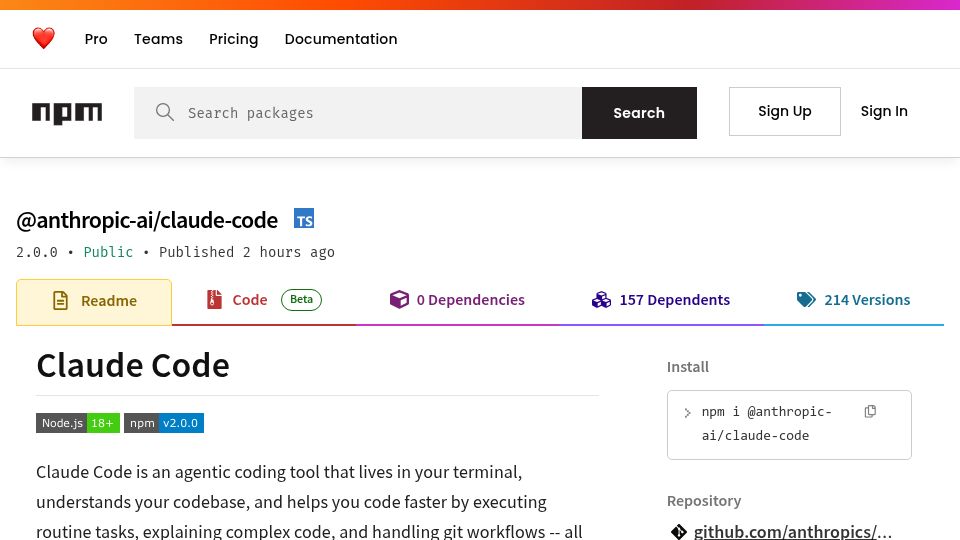
Task: Click the Node.js 18+ badge
Action: tap(78, 423)
